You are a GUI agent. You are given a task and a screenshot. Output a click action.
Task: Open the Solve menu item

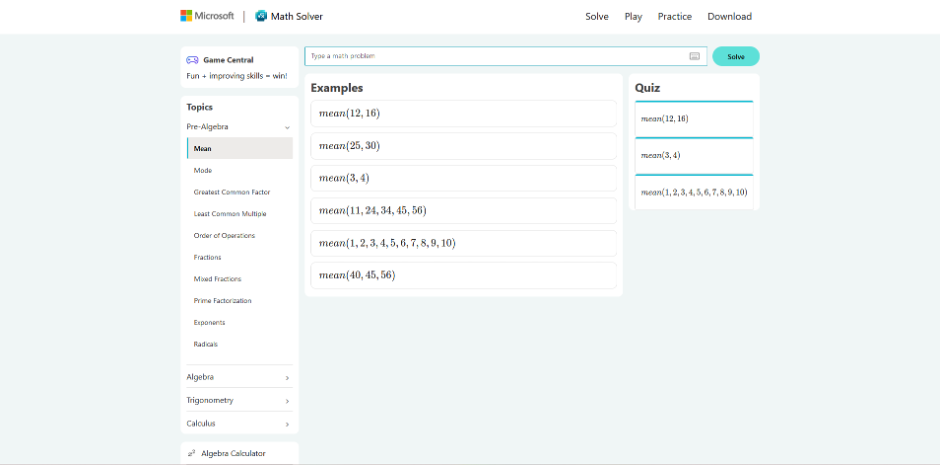click(597, 17)
